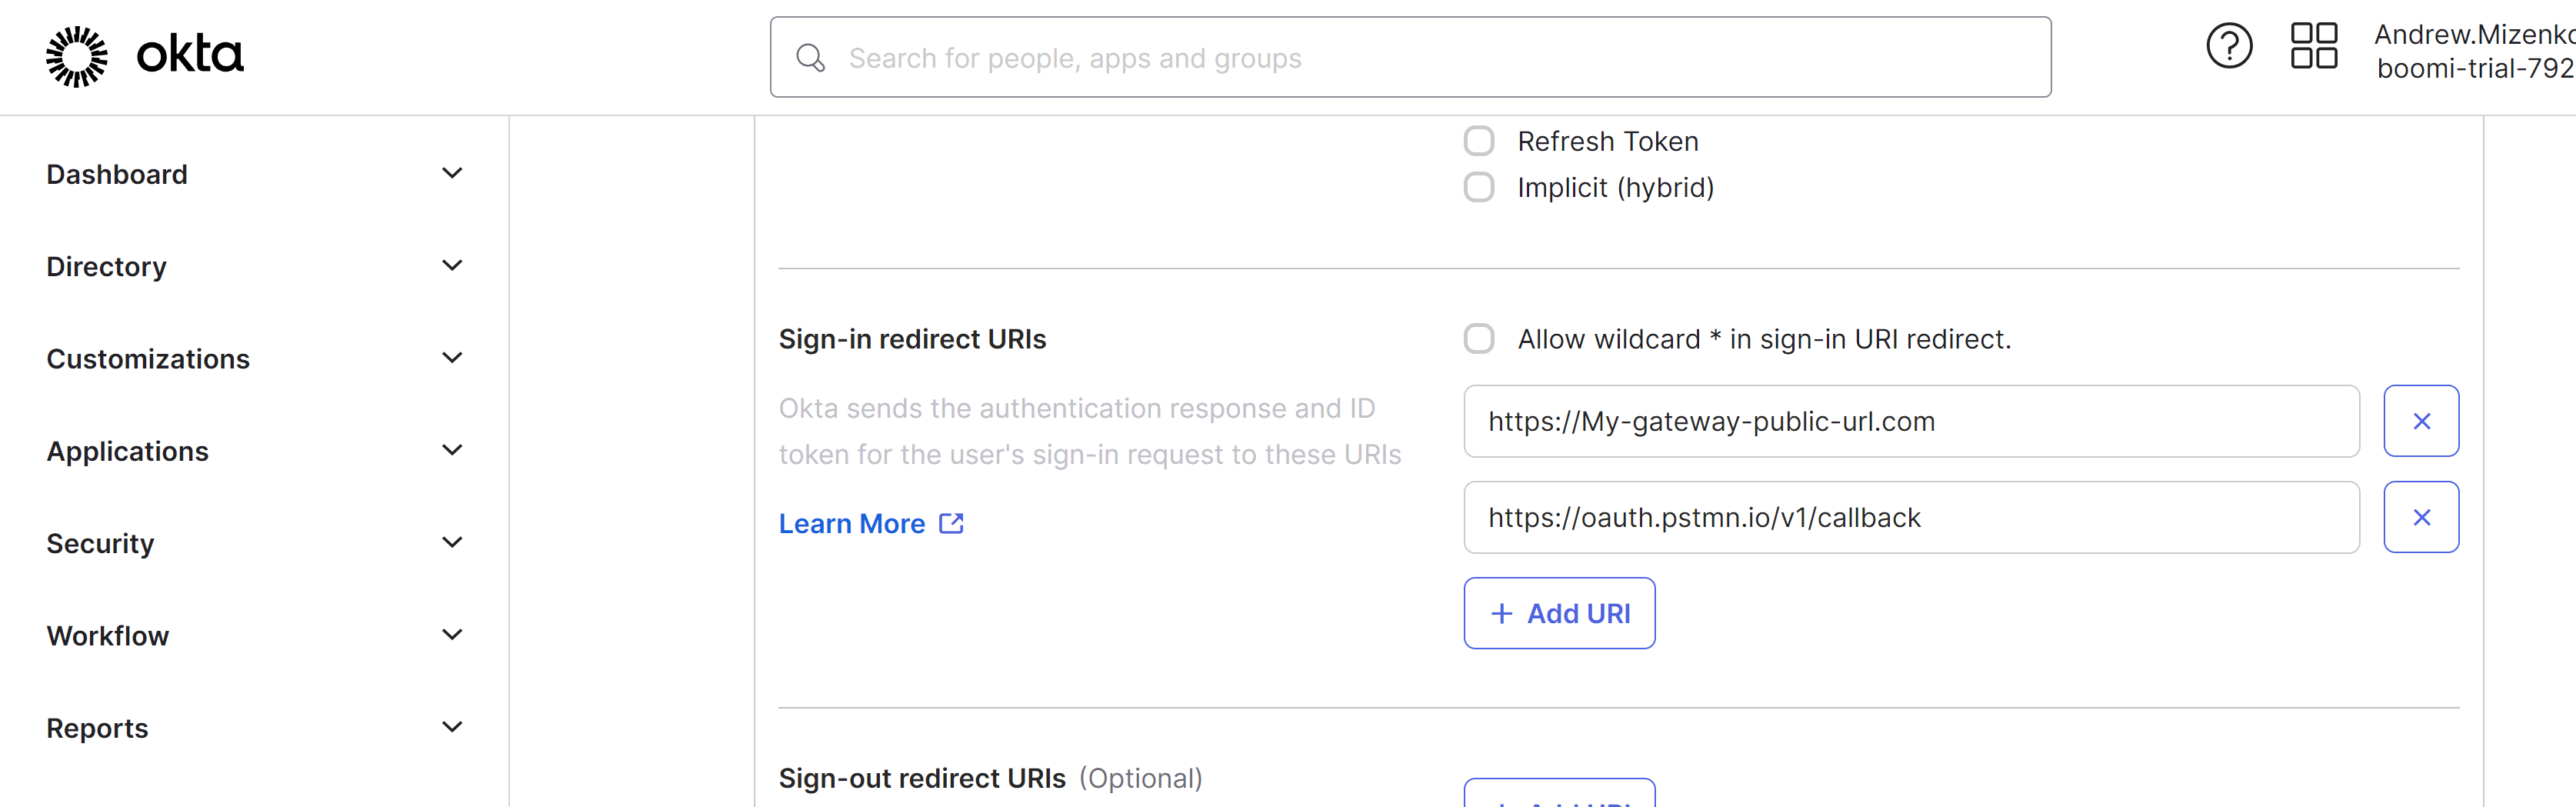Expand the Security section
This screenshot has height=807, width=2576.
100,542
